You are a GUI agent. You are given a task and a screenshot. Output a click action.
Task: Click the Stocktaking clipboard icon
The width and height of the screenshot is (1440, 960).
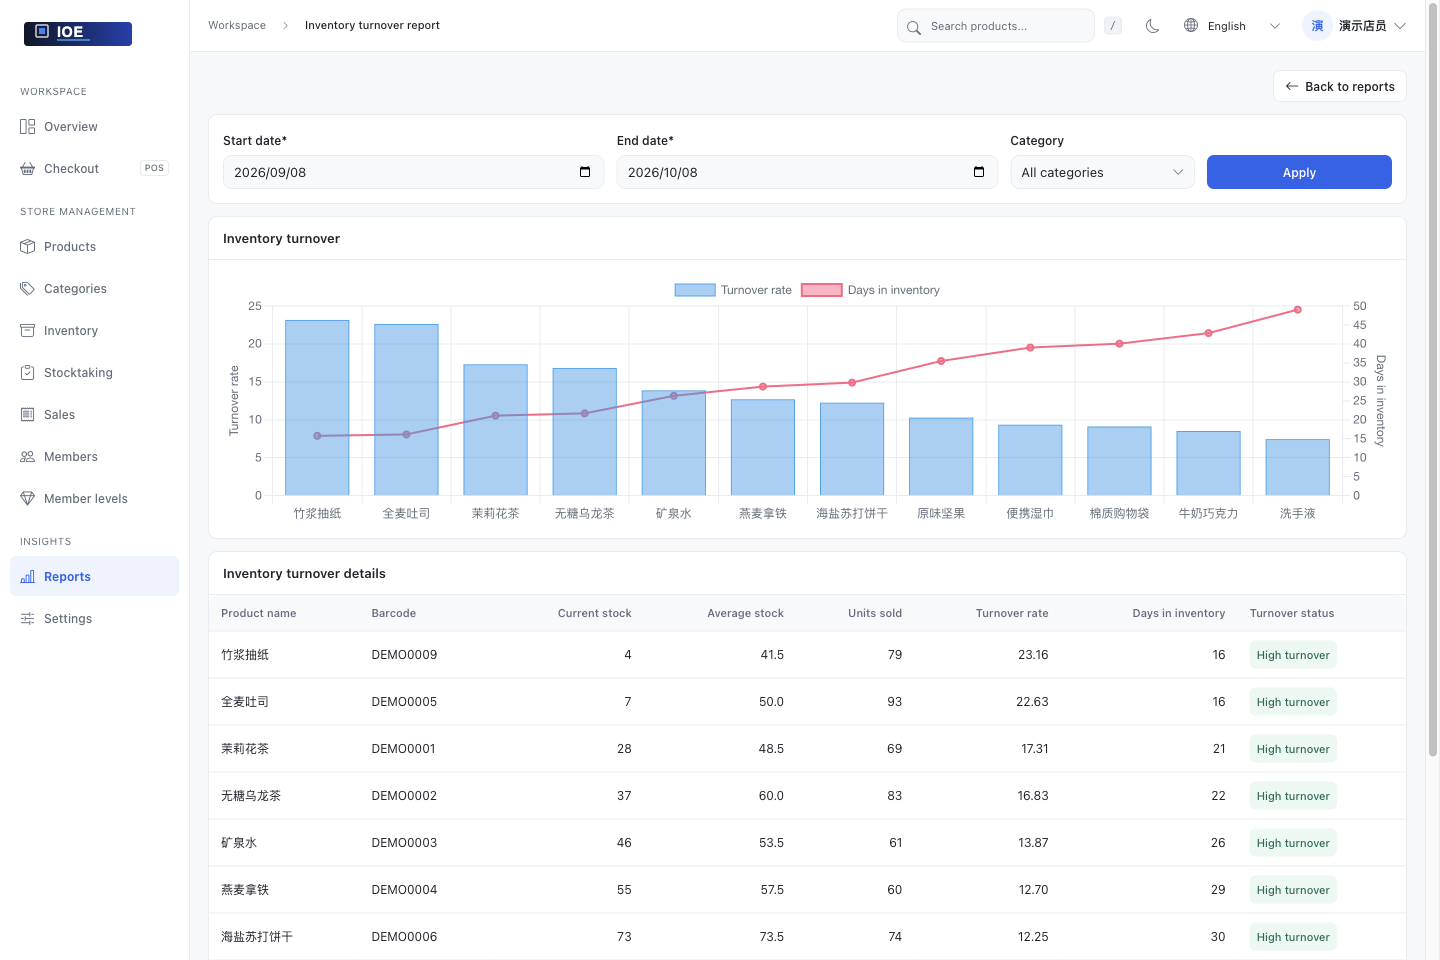[28, 373]
